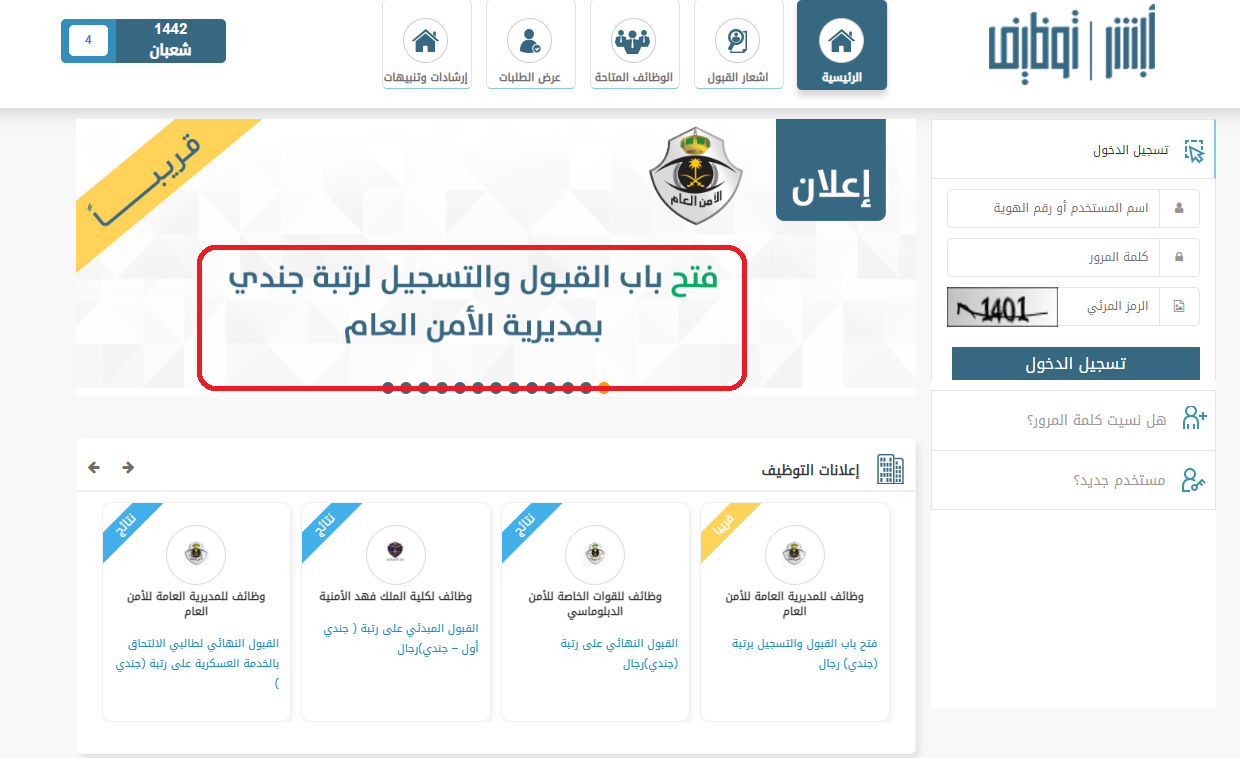The width and height of the screenshot is (1240, 758).
Task: Open link القبول النهائي على رتبة (جندي)رجال
Action: [619, 654]
